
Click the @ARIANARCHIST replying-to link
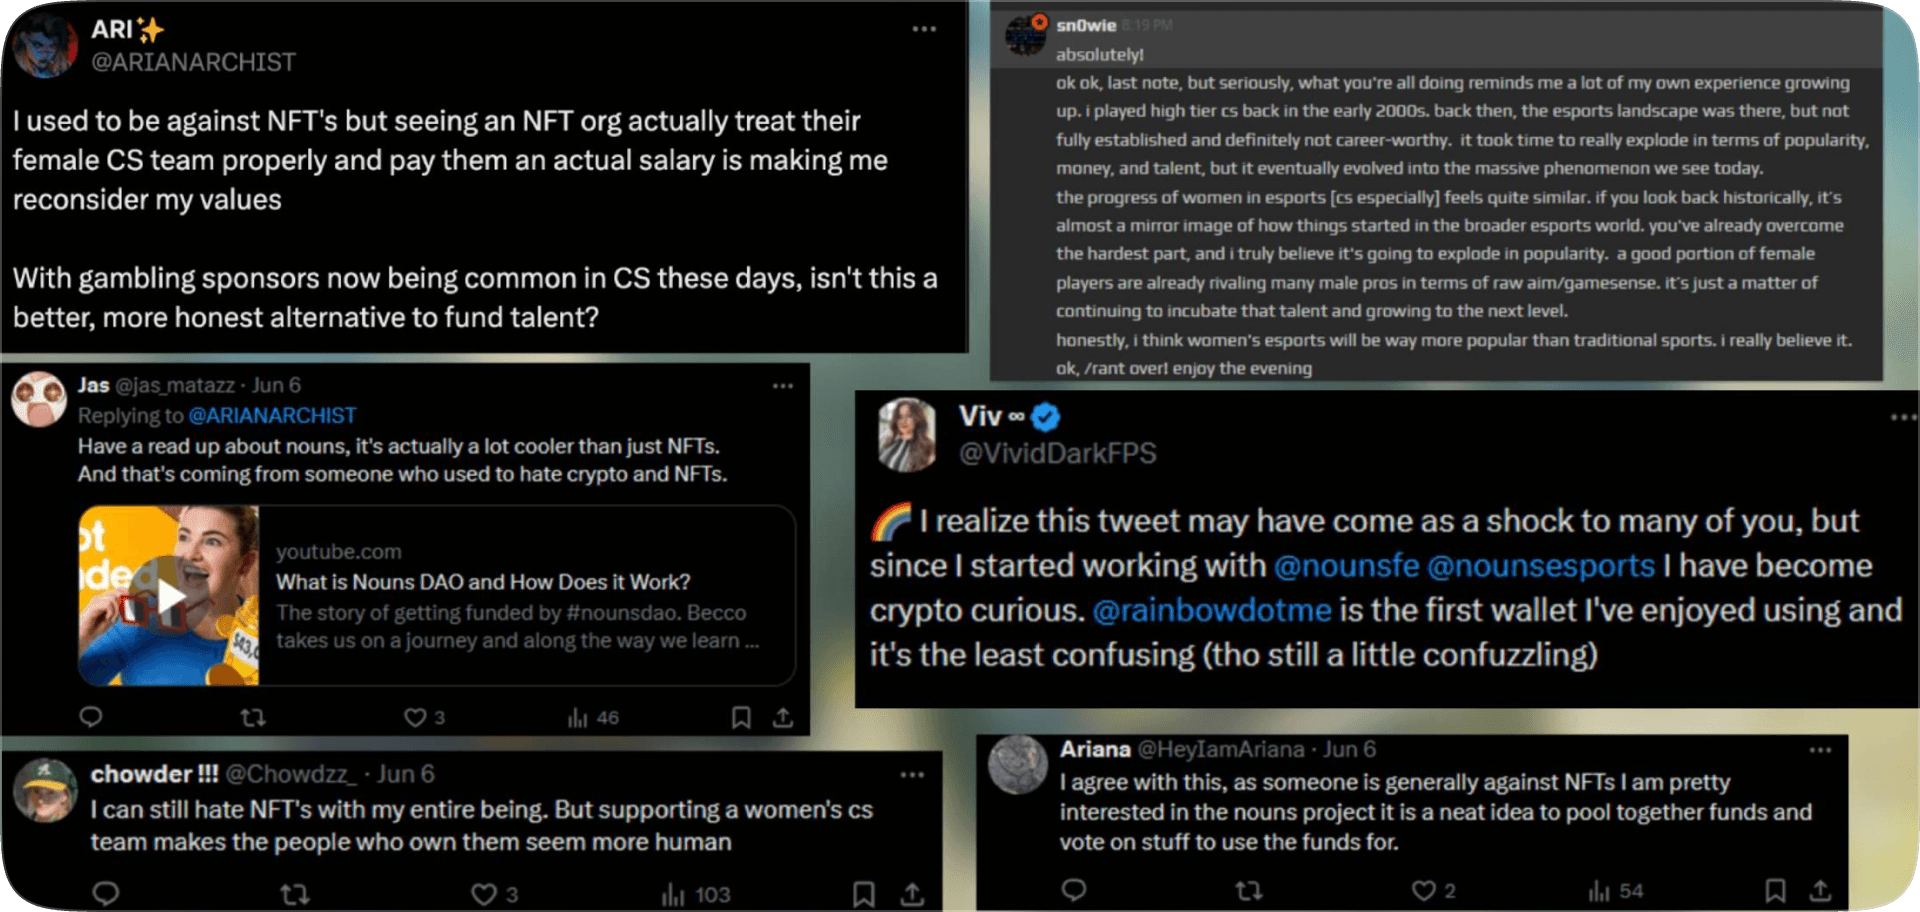[x=272, y=415]
